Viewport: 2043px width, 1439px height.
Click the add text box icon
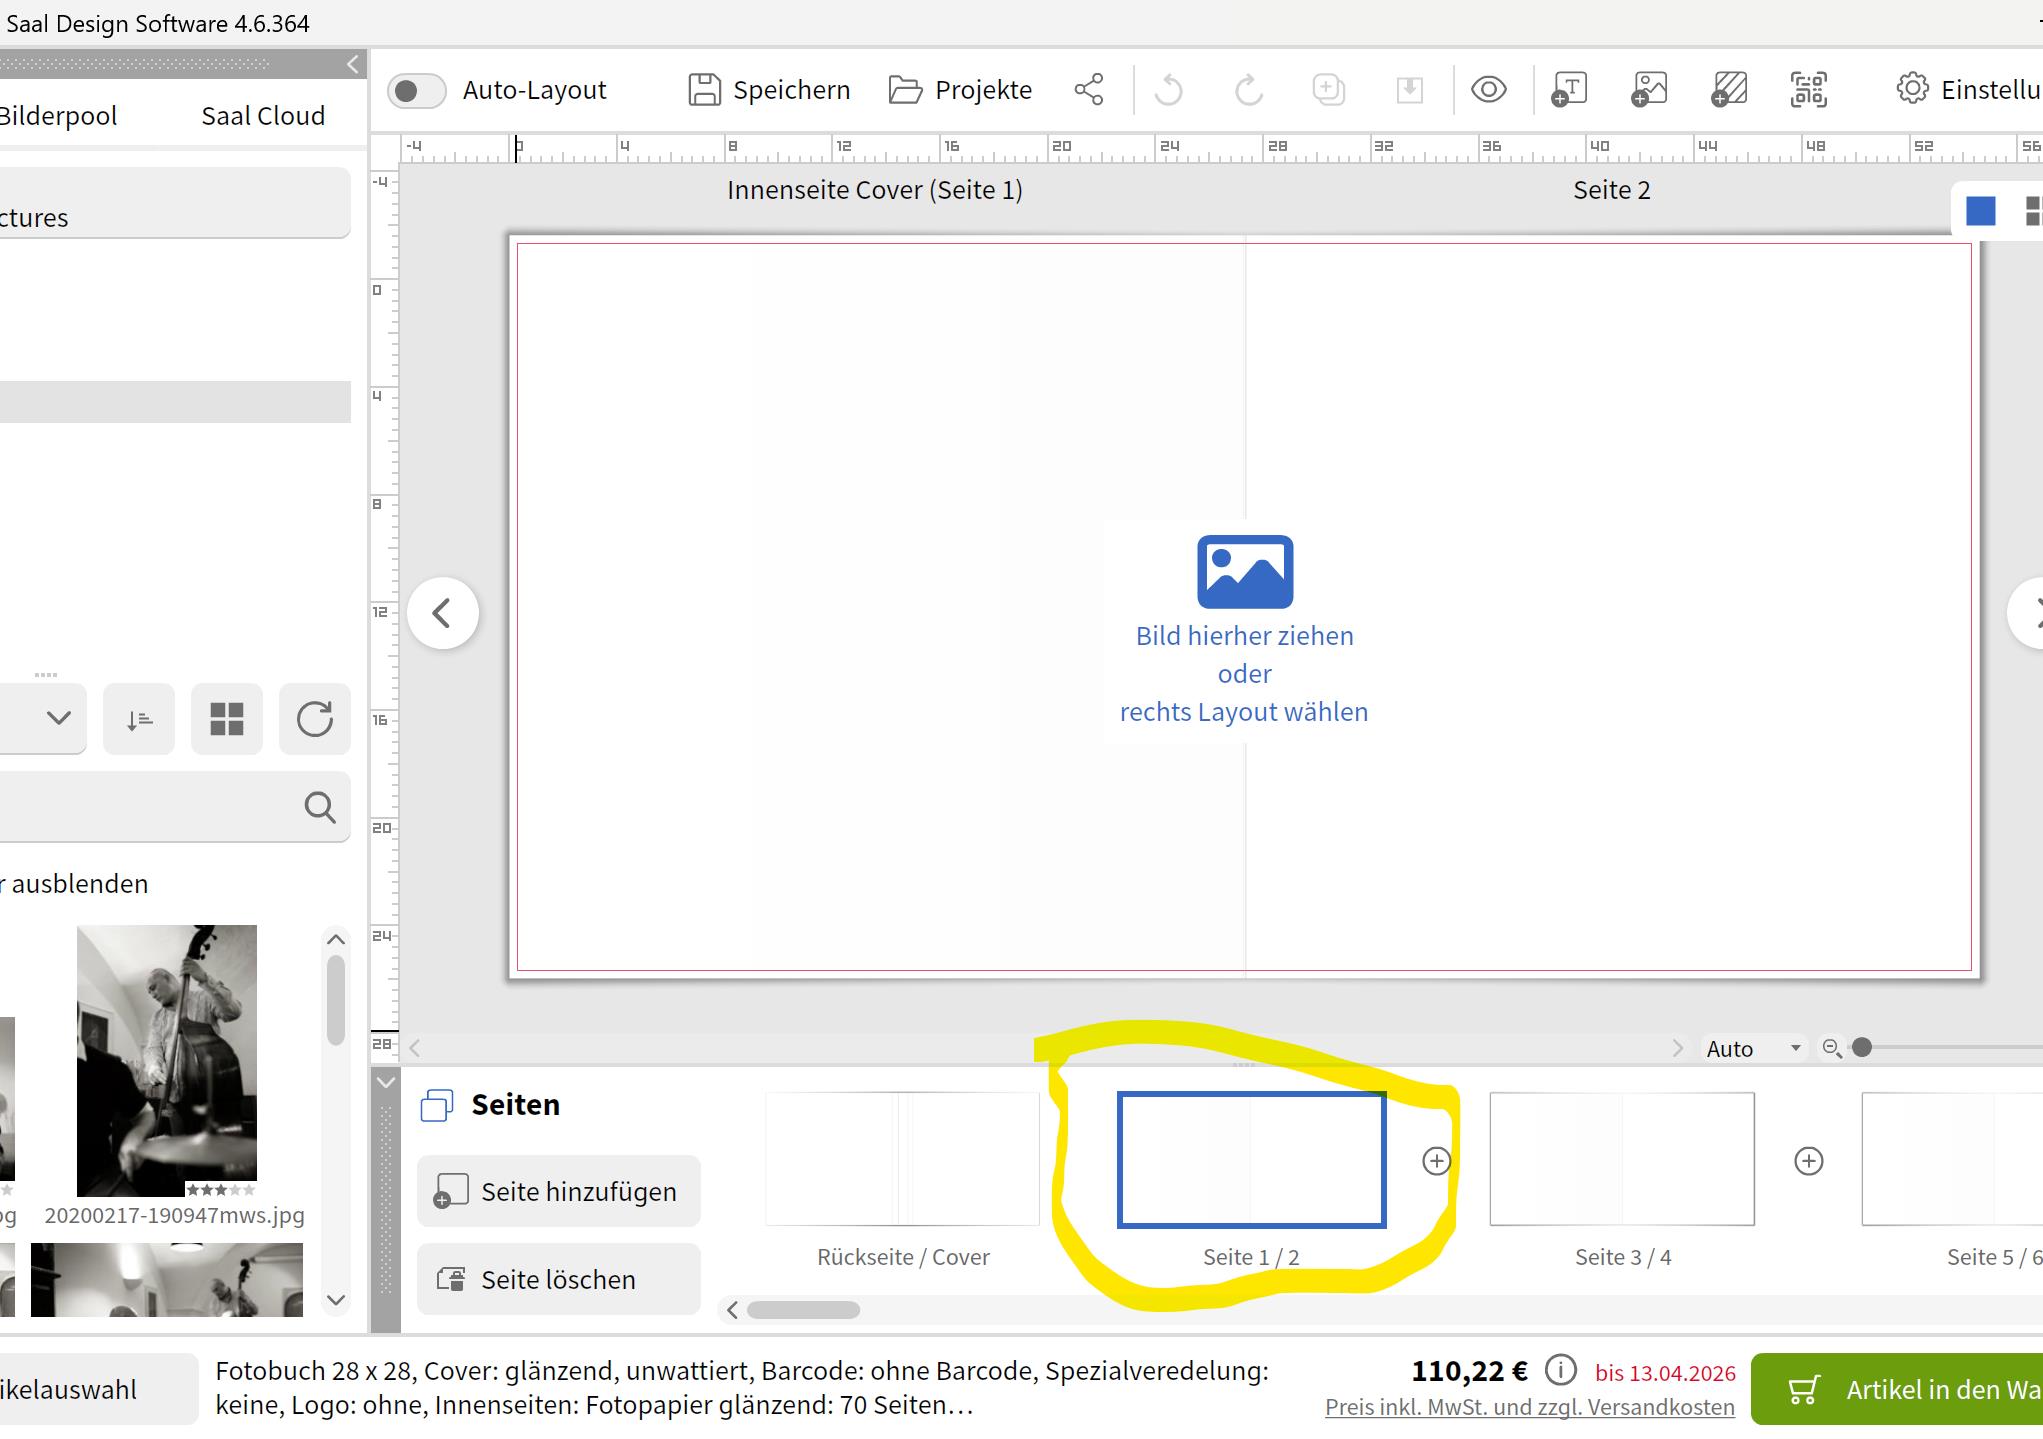point(1569,90)
